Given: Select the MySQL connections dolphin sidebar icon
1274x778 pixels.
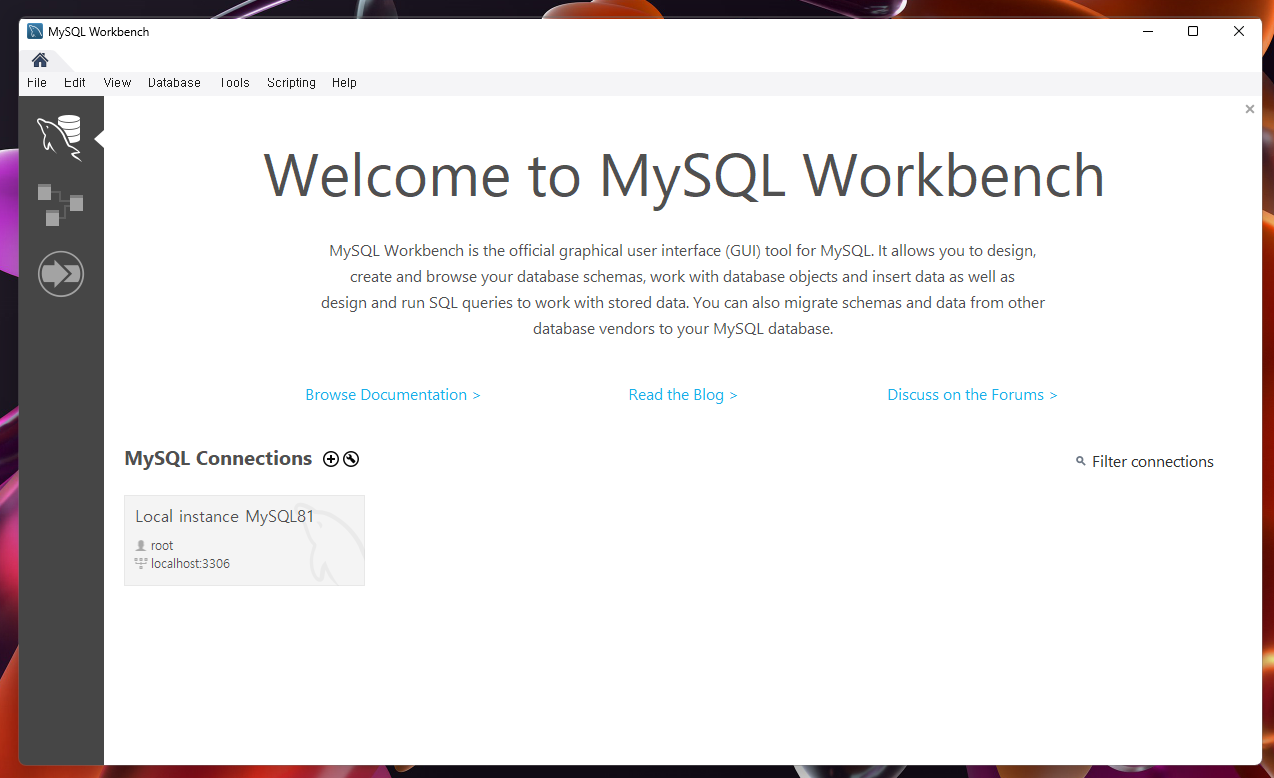Looking at the screenshot, I should 60,137.
